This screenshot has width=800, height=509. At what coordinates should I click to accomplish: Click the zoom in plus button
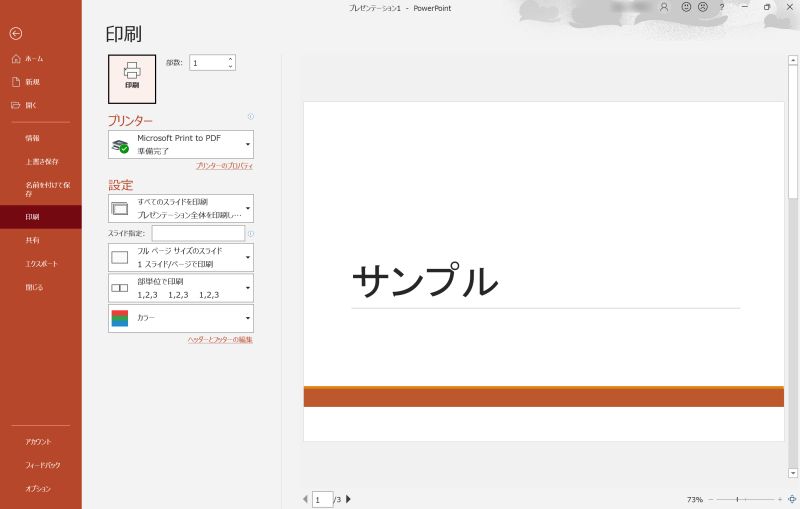pyautogui.click(x=780, y=499)
